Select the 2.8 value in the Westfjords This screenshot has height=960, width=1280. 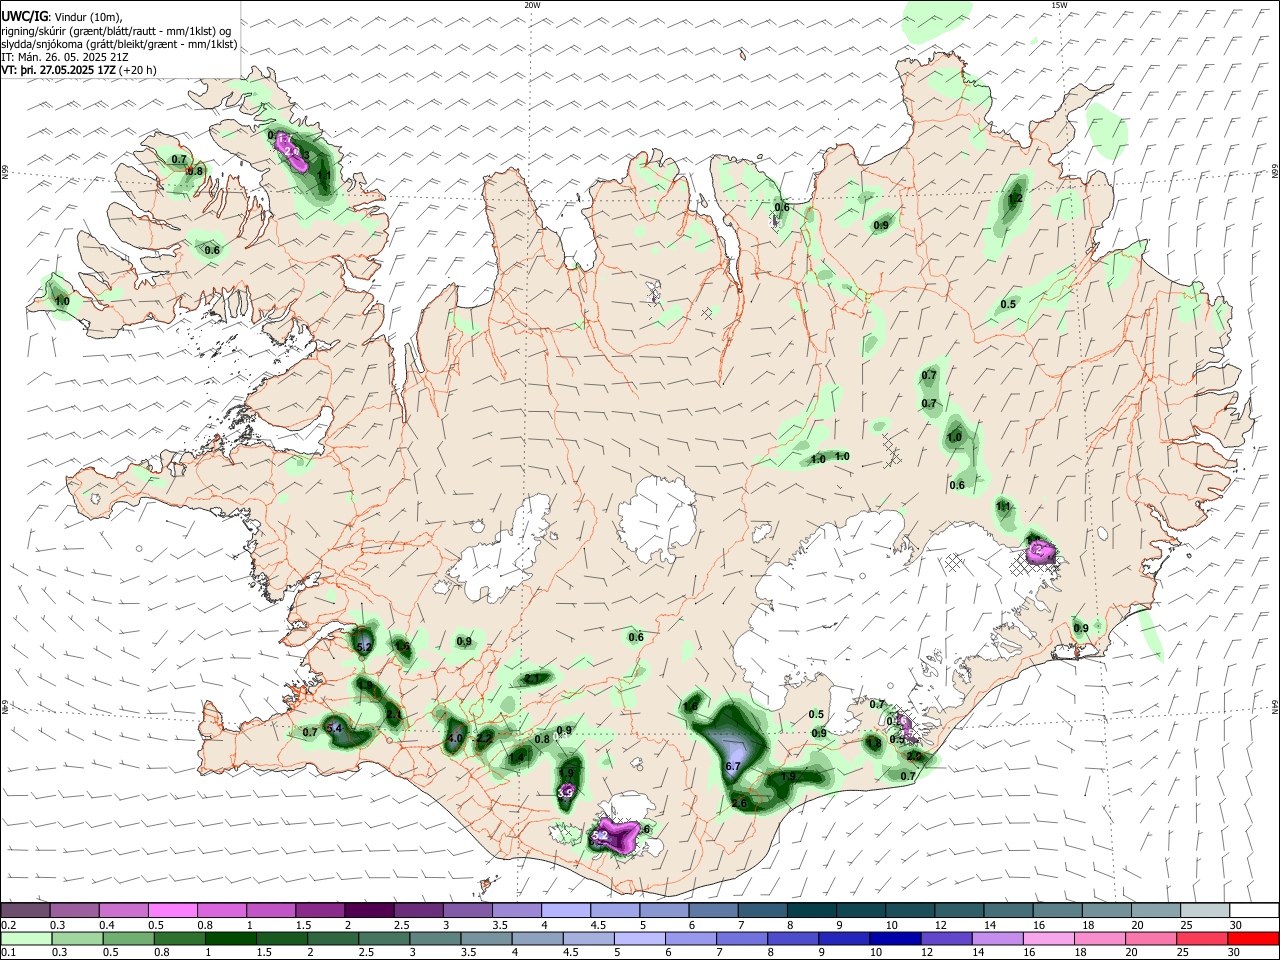pos(292,151)
